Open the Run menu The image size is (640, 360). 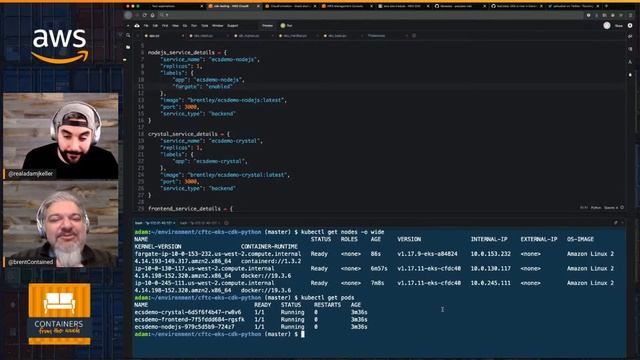click(x=194, y=25)
